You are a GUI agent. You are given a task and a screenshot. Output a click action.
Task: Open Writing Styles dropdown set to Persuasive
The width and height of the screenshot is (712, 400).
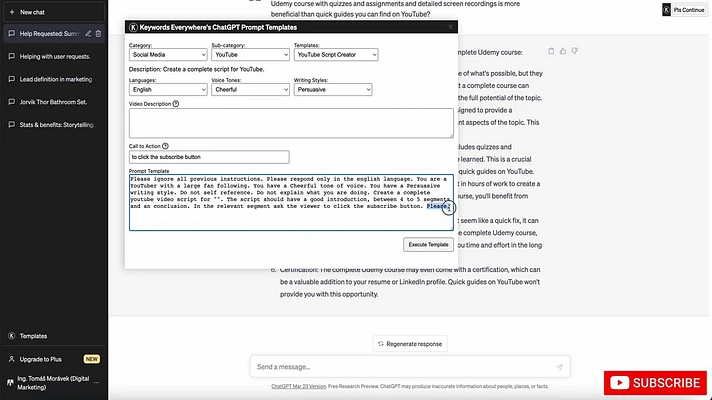click(x=333, y=89)
